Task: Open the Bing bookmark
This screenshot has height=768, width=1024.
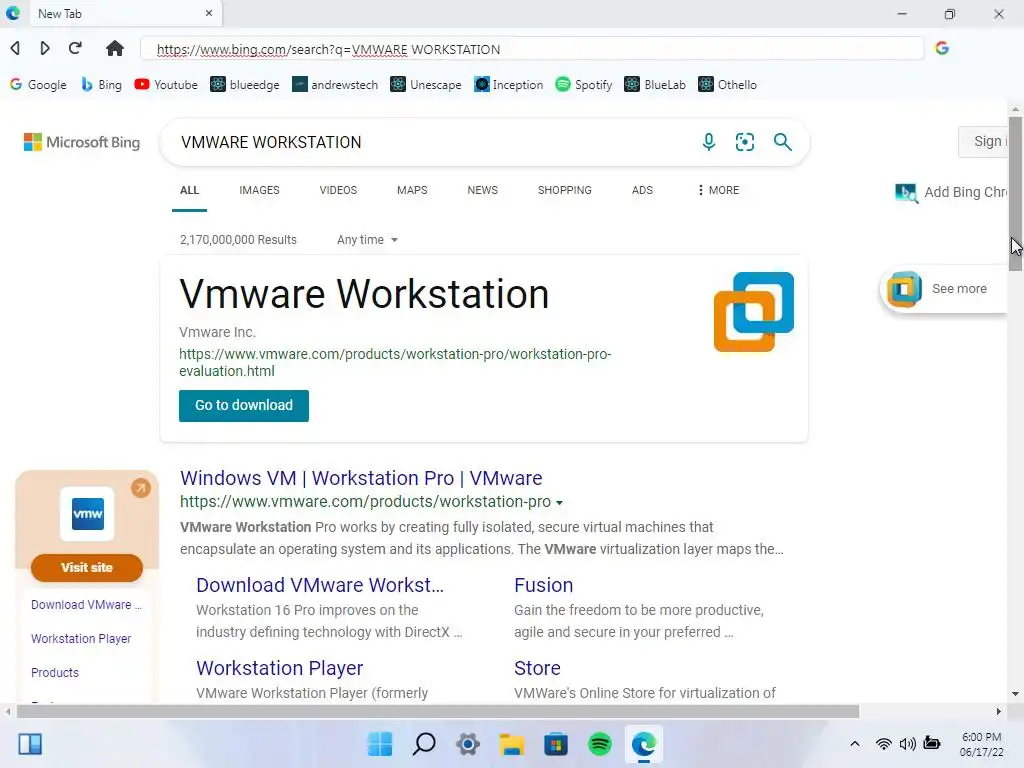Action: [101, 85]
